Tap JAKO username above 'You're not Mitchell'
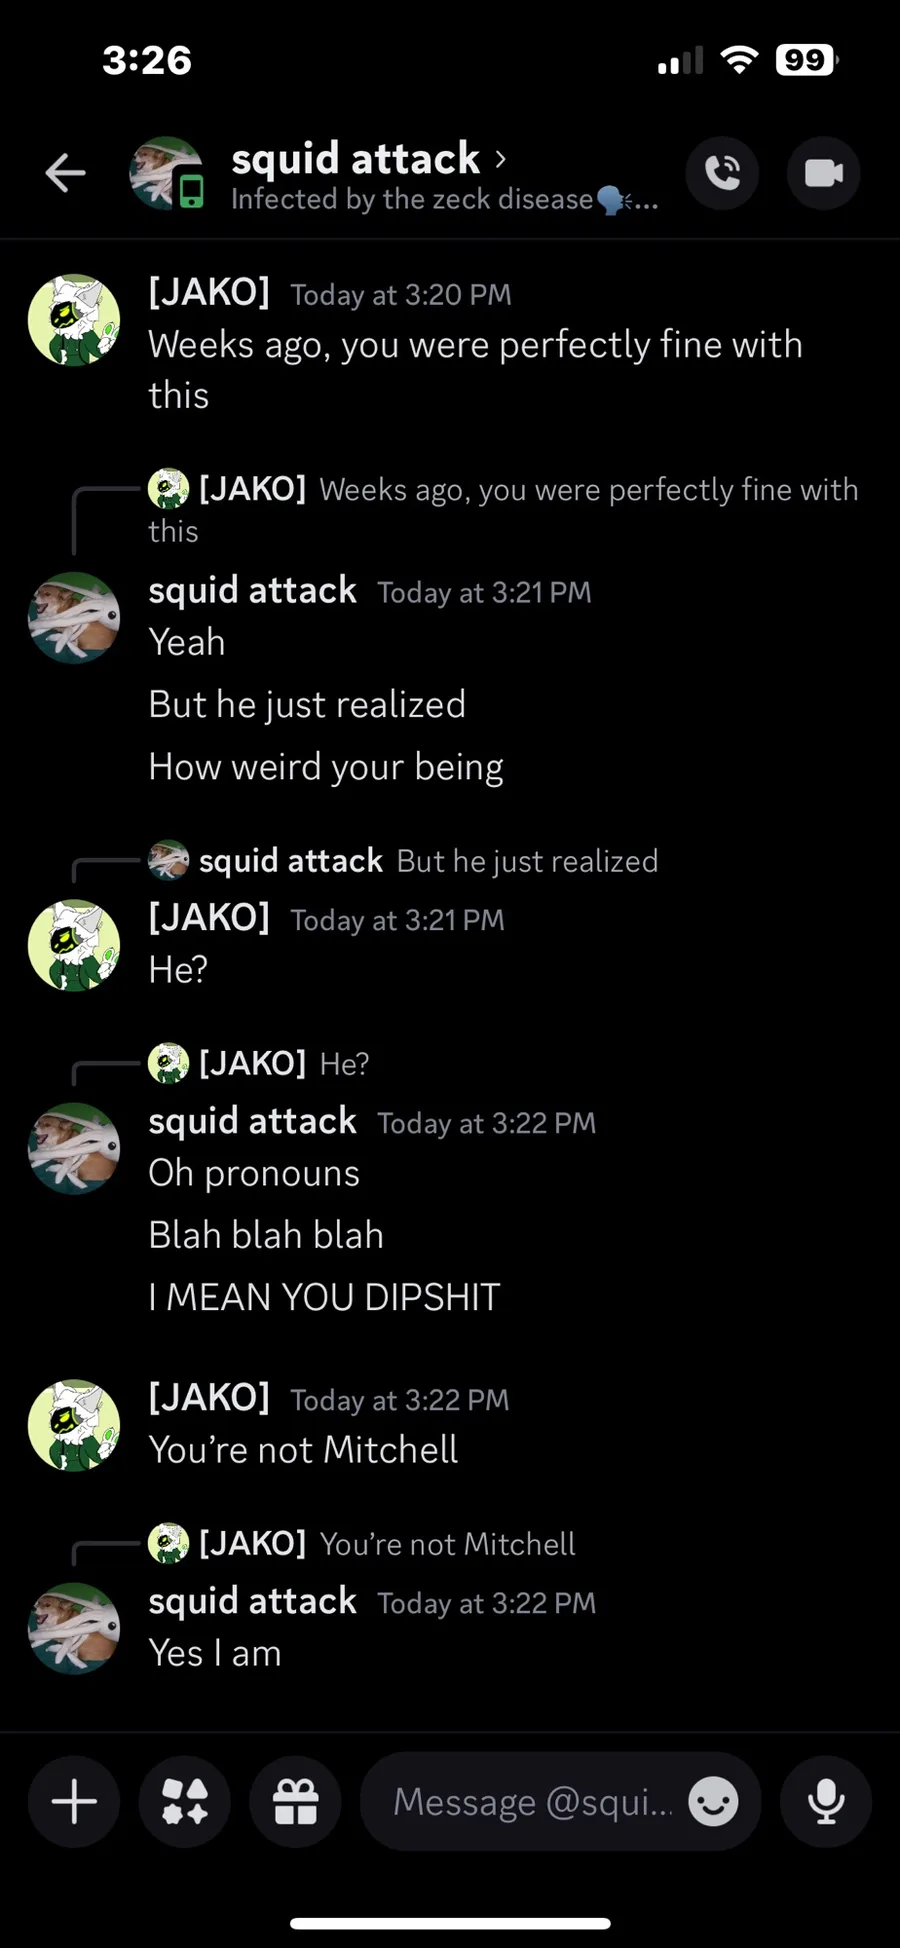Screen dimensions: 900x1948 click(209, 1397)
